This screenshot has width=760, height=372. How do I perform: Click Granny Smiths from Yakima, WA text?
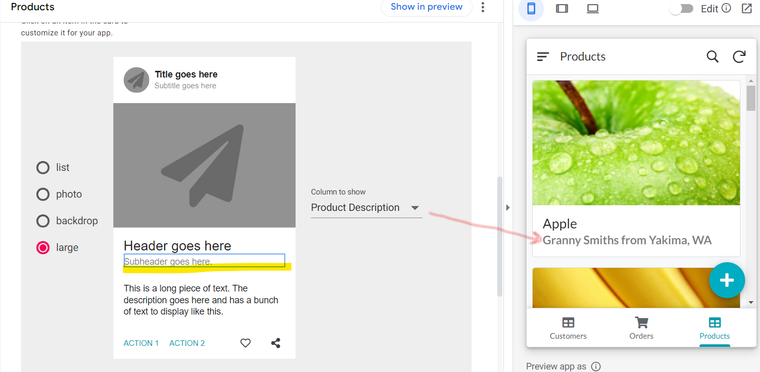pos(627,240)
